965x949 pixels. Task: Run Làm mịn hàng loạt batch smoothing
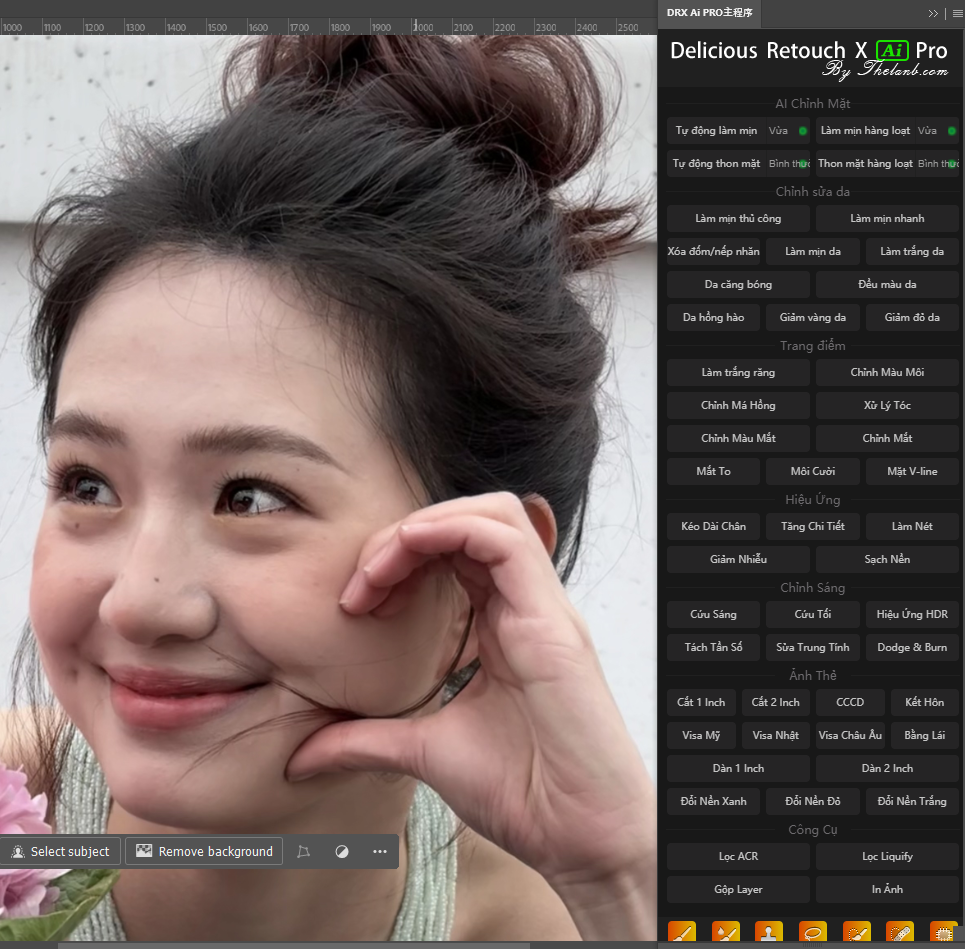pos(865,130)
